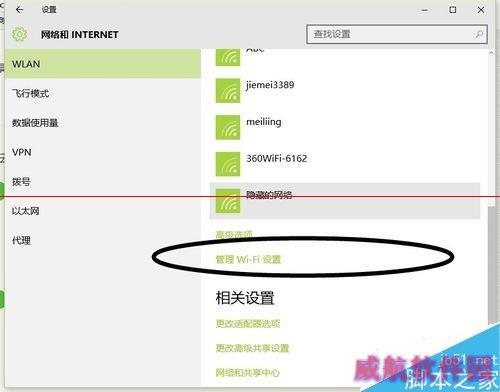Screen dimensions: 500x392
Task: Open the 数据使用量 section
Action: click(x=103, y=123)
